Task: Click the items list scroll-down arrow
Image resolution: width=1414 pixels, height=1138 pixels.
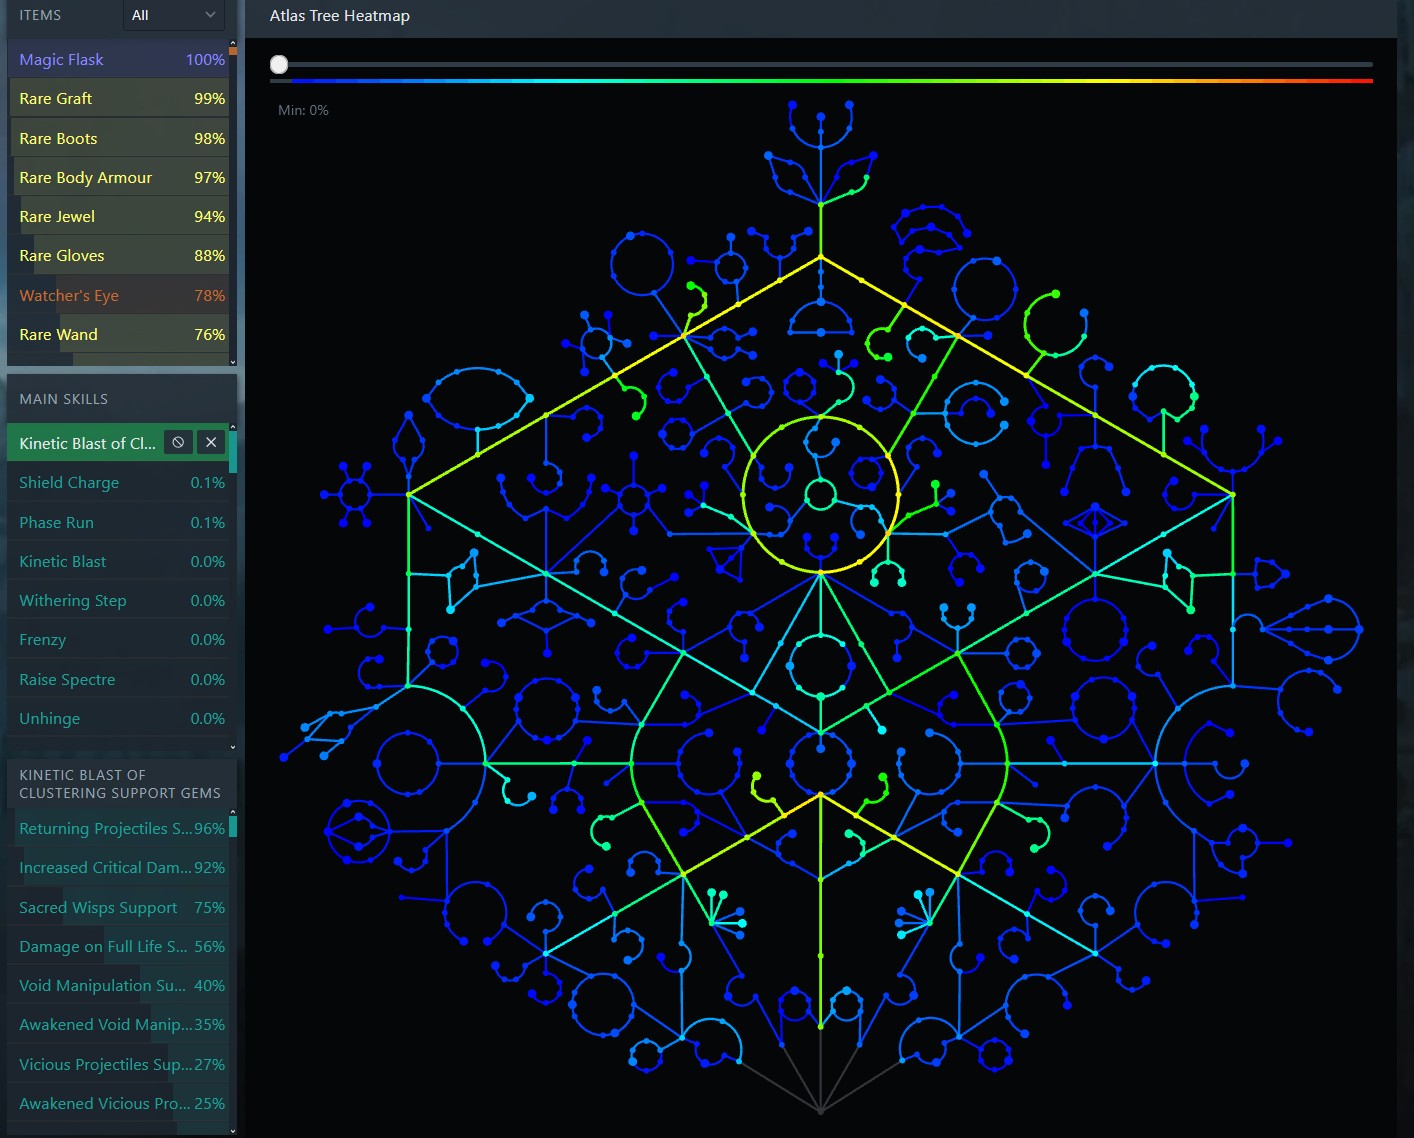Action: 233,362
